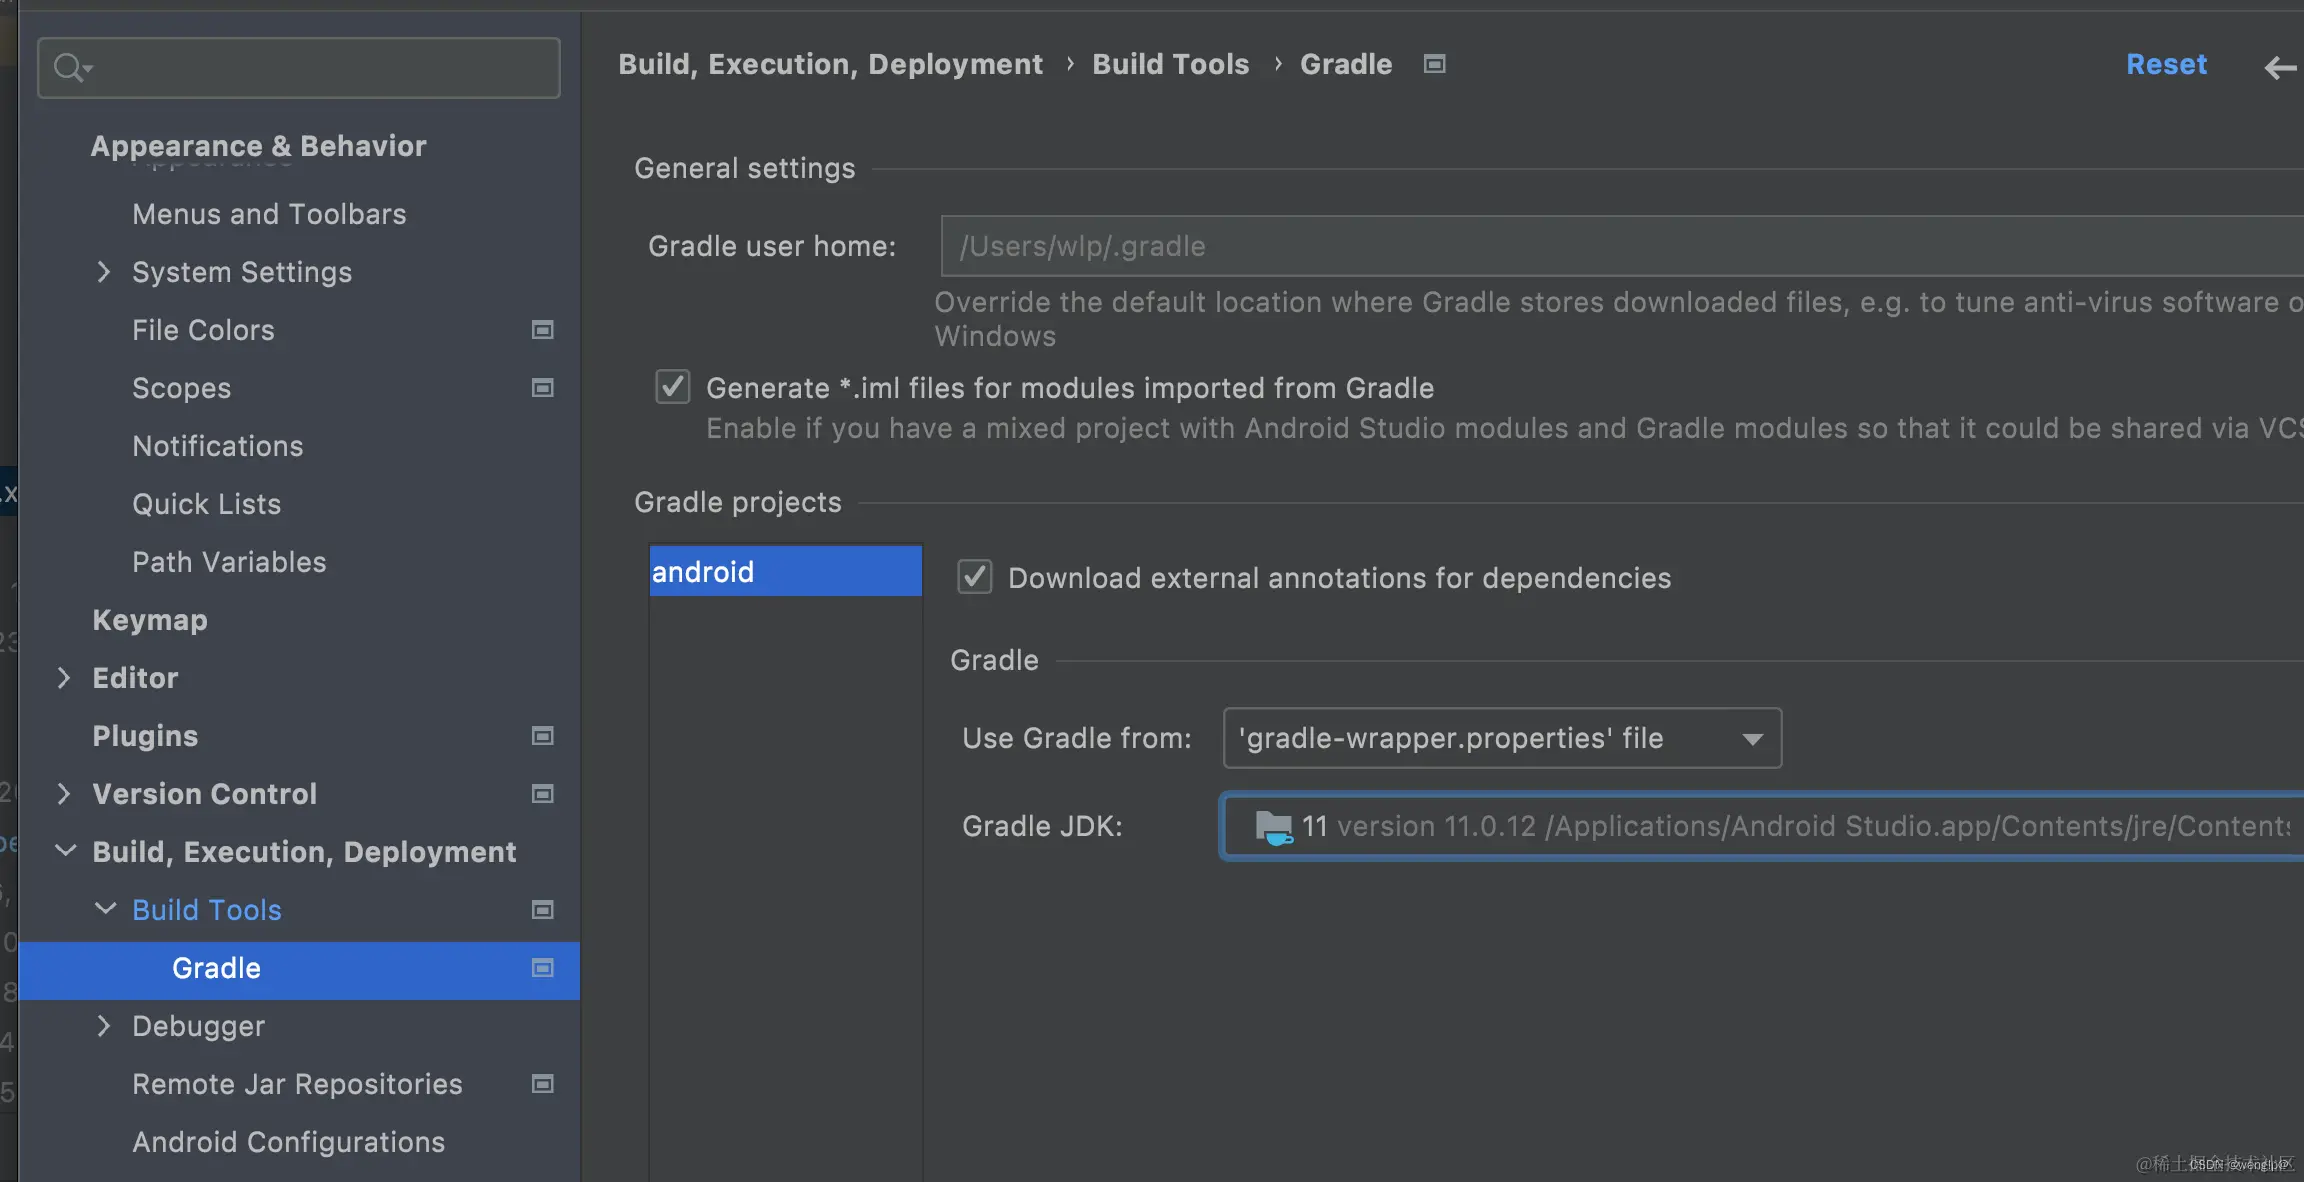Image resolution: width=2304 pixels, height=1182 pixels.
Task: Click project-level icon beside Version Control
Action: [542, 794]
